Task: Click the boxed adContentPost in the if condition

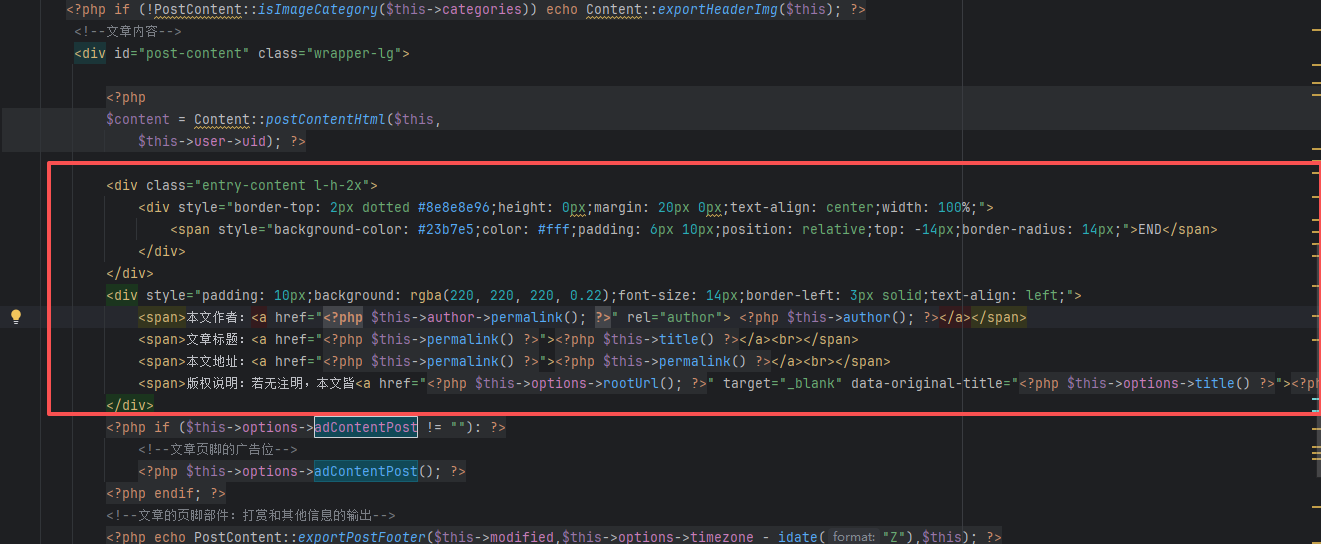Action: [365, 427]
